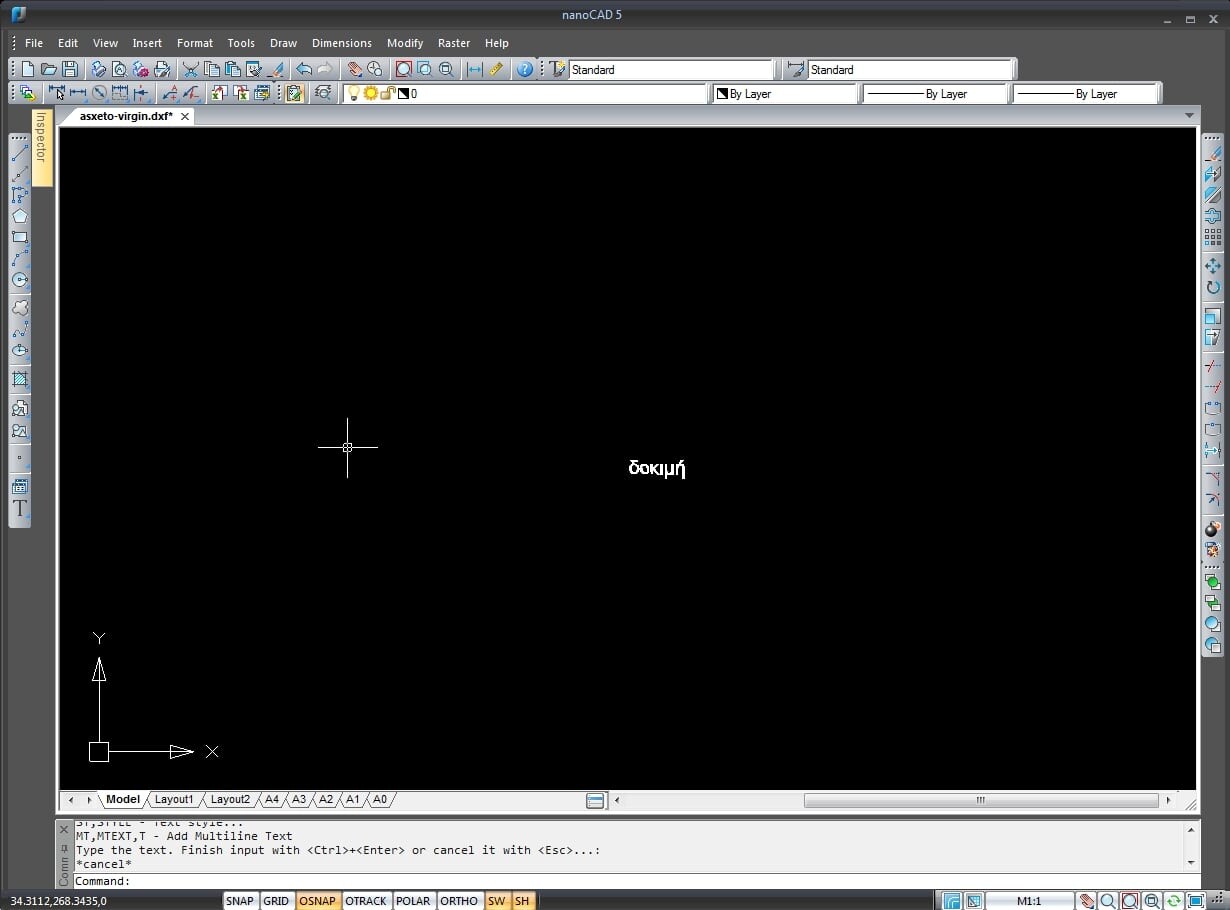Open the Inspector side panel

41,148
